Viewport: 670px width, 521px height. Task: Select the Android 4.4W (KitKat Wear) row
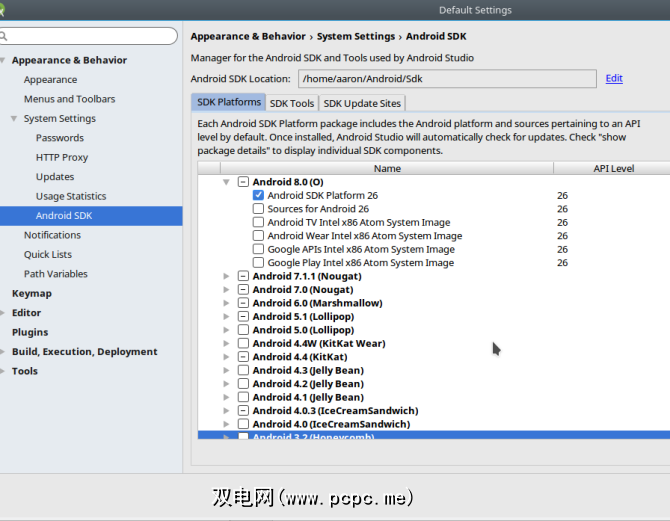tap(434, 343)
